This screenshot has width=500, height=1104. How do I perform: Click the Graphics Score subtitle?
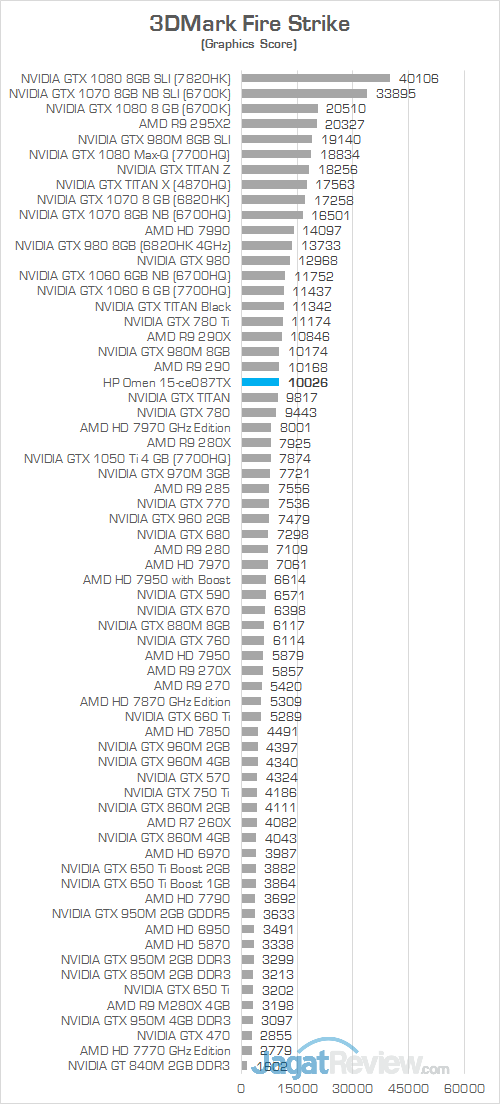click(249, 45)
